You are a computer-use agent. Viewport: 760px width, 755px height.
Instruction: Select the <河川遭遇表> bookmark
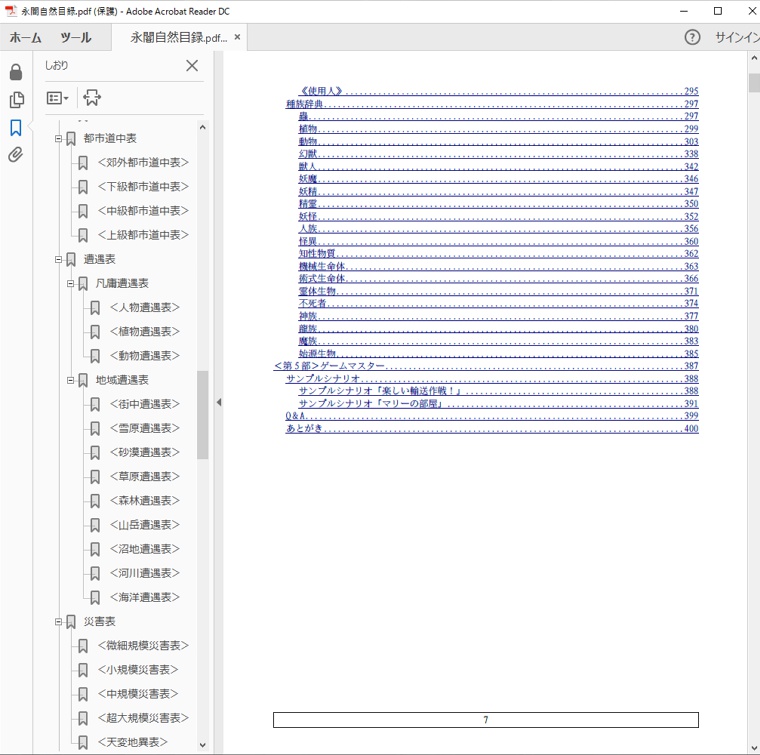(144, 573)
